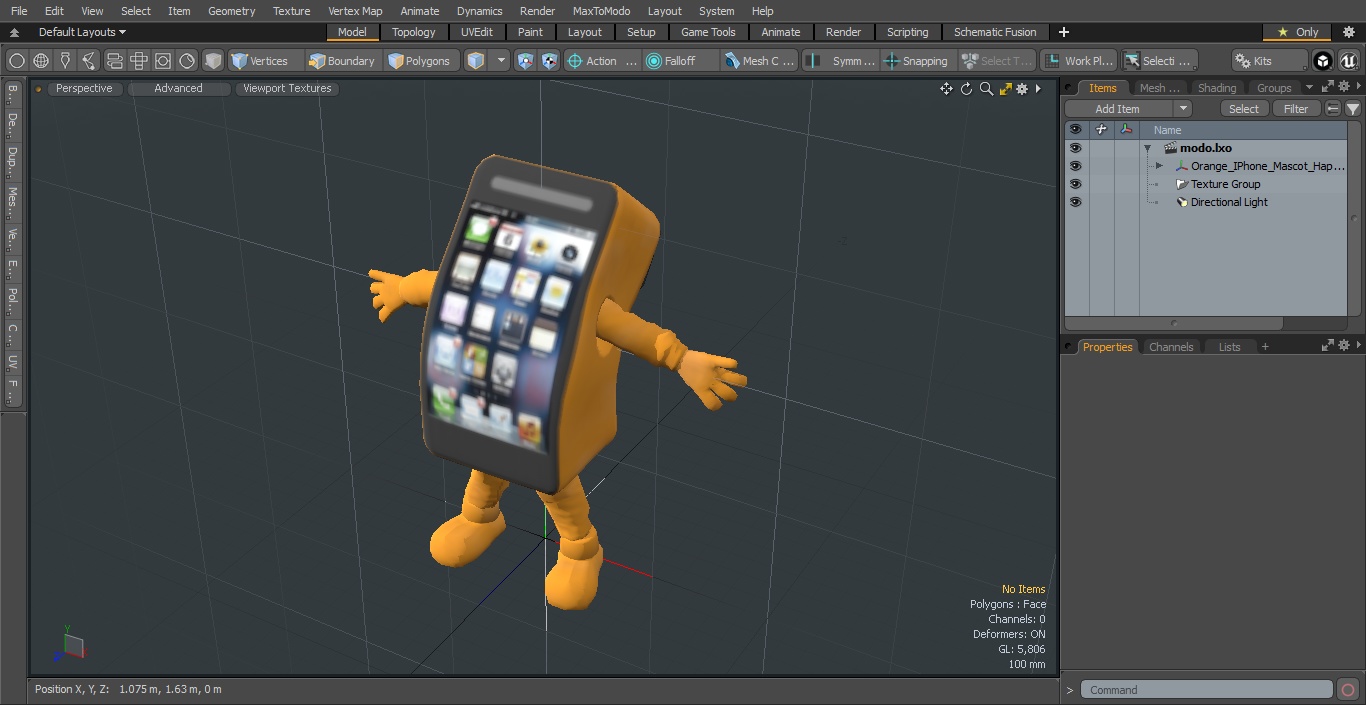1366x705 pixels.
Task: Switch to the UVEdit layout tab
Action: point(477,32)
